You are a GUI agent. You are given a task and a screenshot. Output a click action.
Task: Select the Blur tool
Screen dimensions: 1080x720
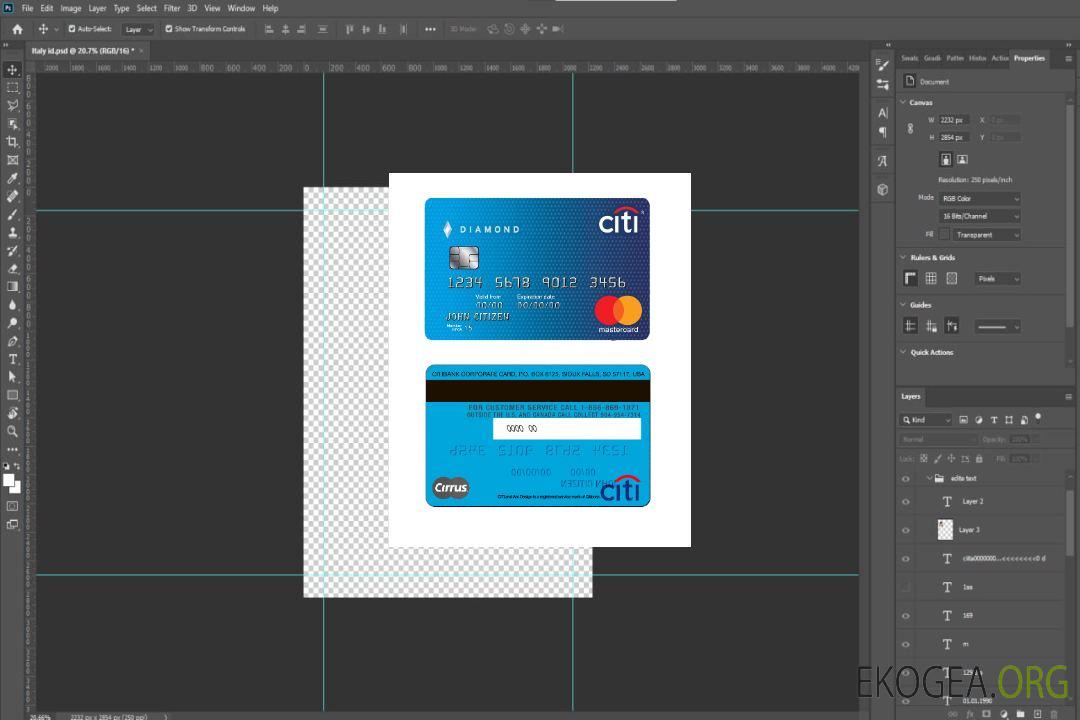(12, 305)
